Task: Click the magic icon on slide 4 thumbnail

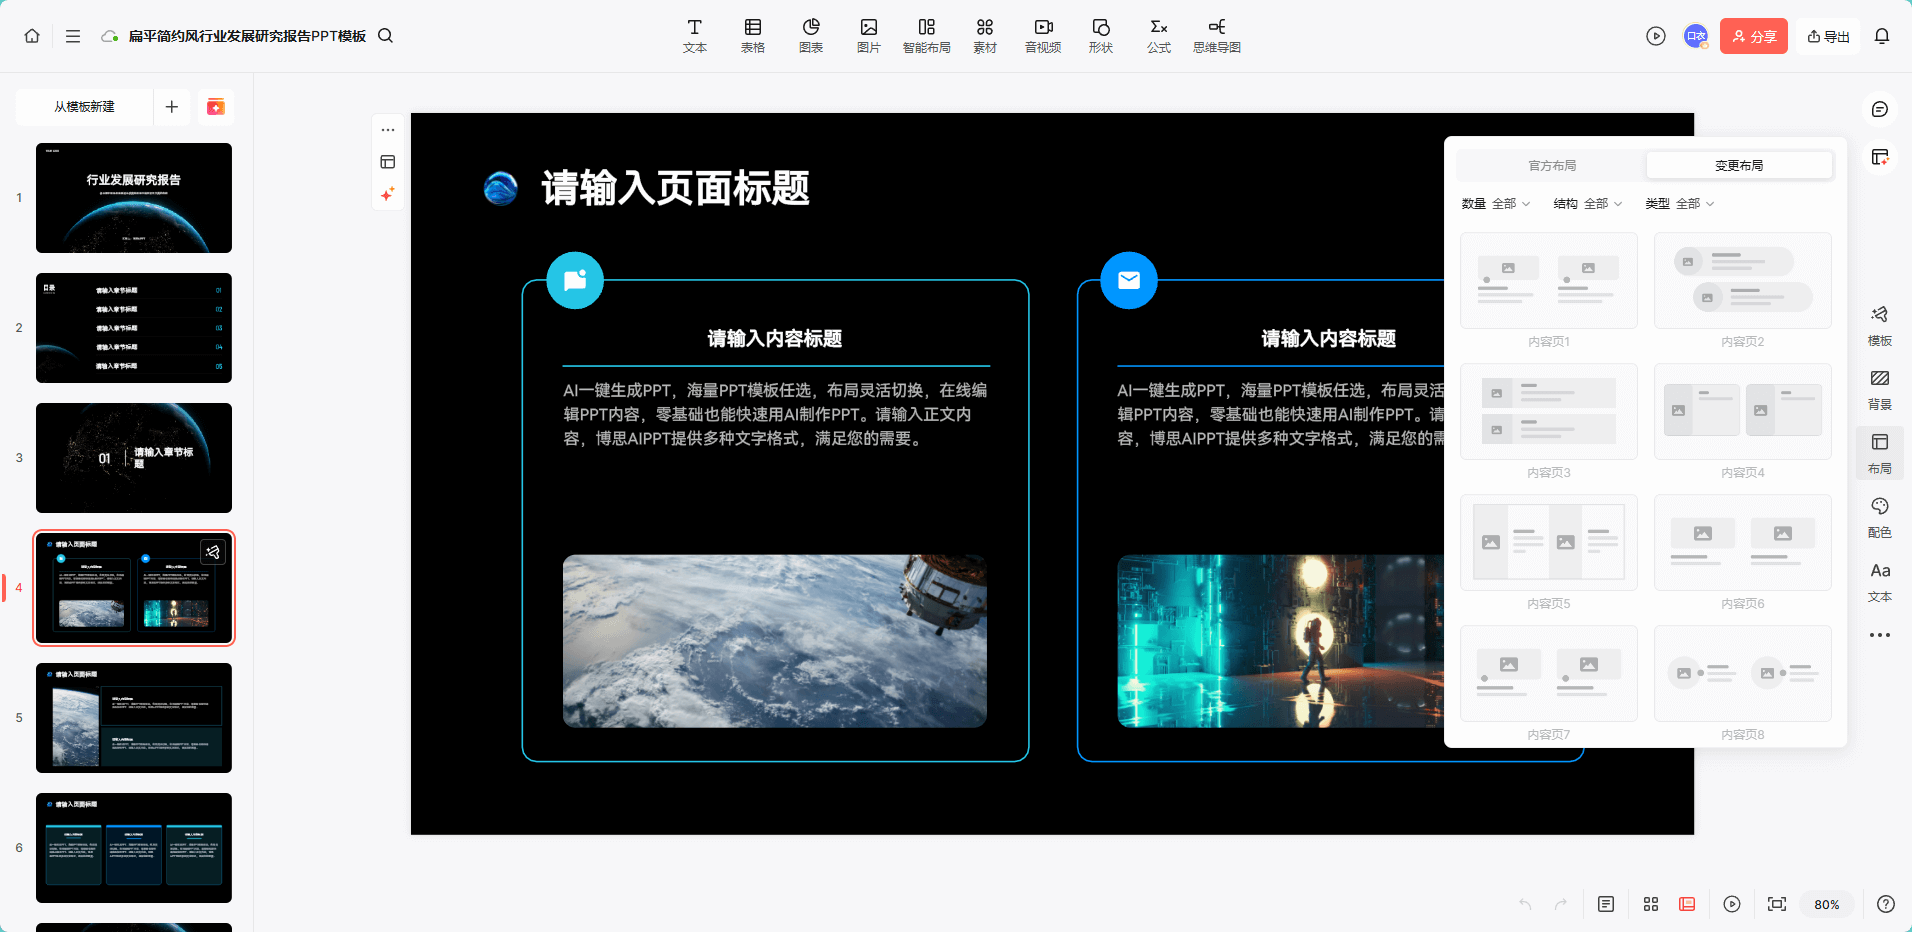Action: (213, 552)
